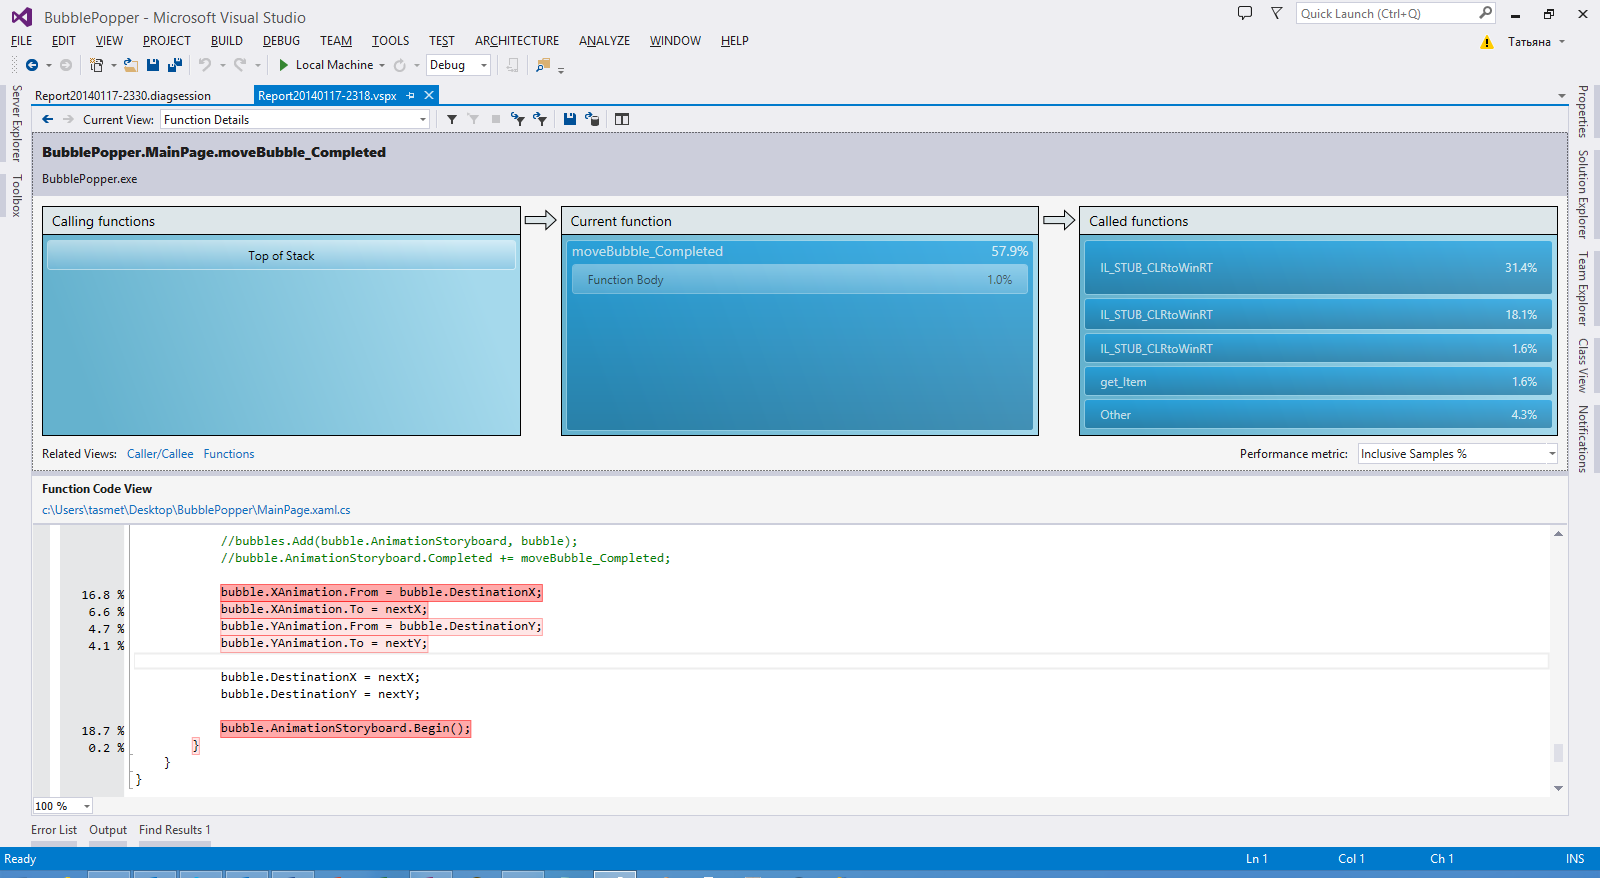Click the code view scroll down arrow
1600x878 pixels.
1558,788
